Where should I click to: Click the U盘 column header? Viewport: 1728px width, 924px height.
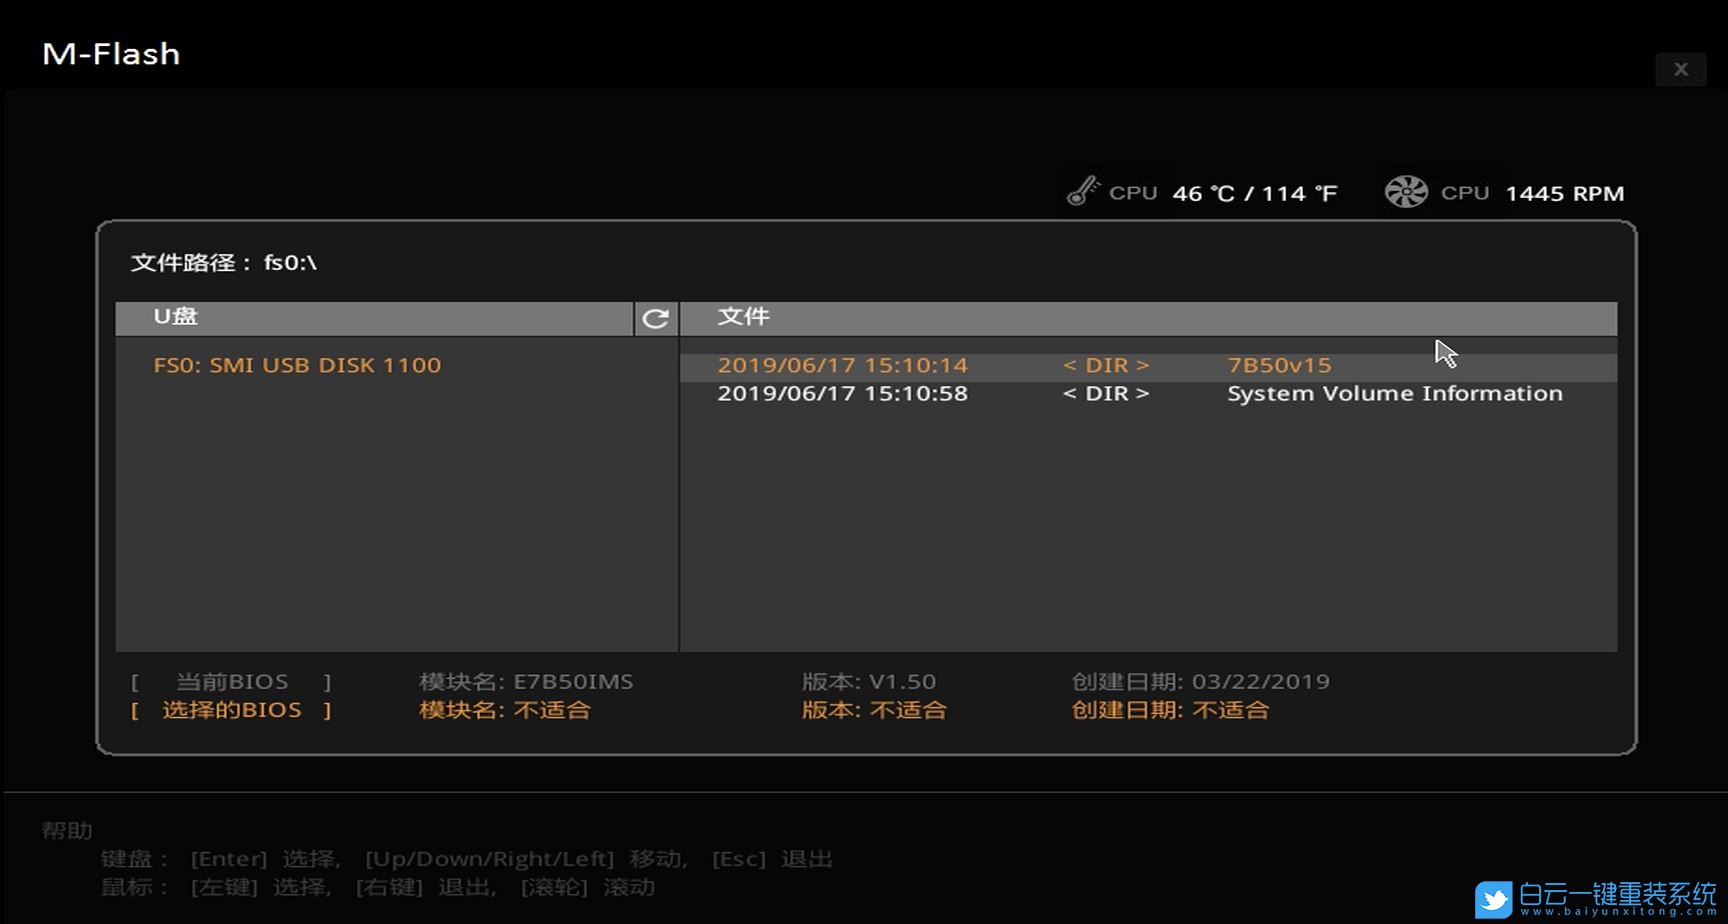pos(176,317)
